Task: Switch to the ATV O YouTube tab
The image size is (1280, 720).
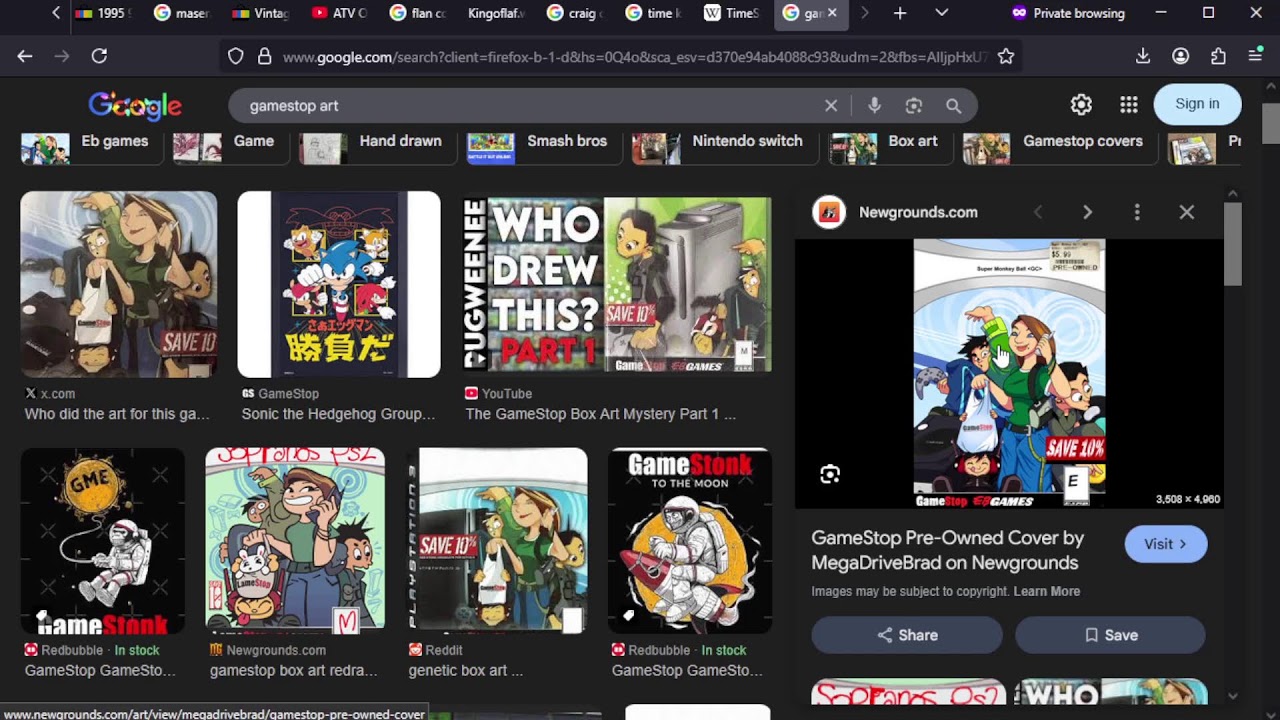Action: point(340,13)
